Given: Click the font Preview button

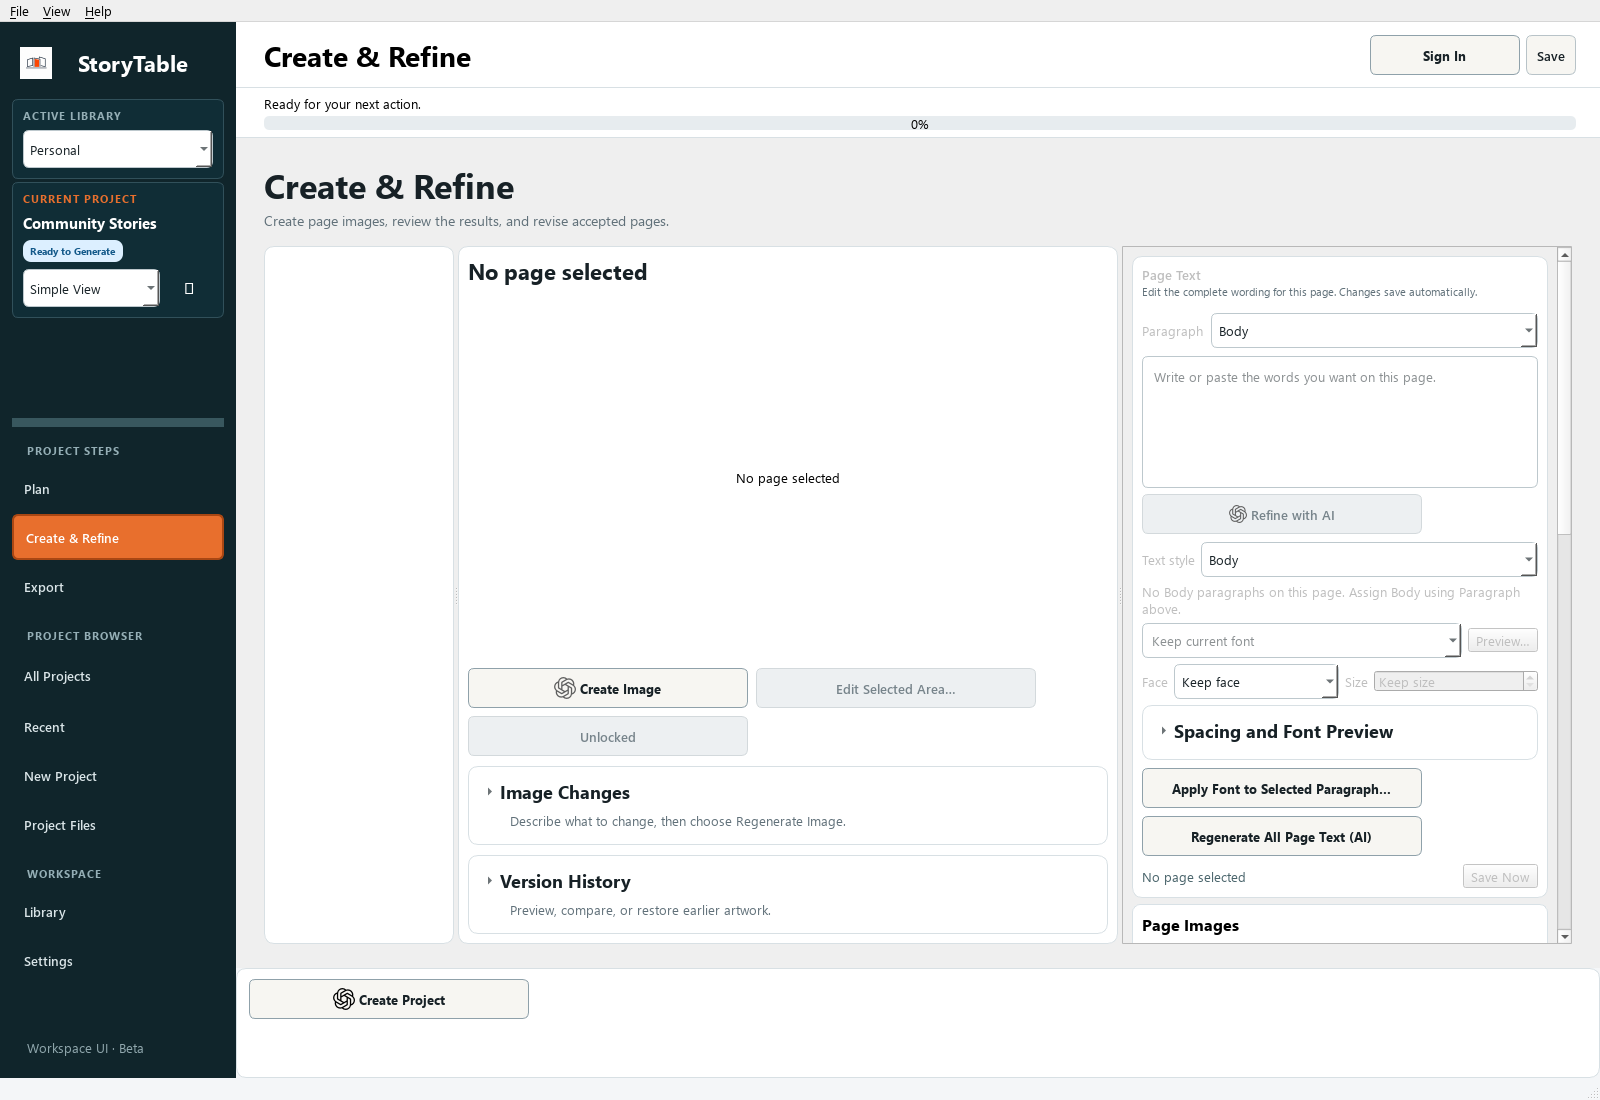Looking at the screenshot, I should [1503, 641].
